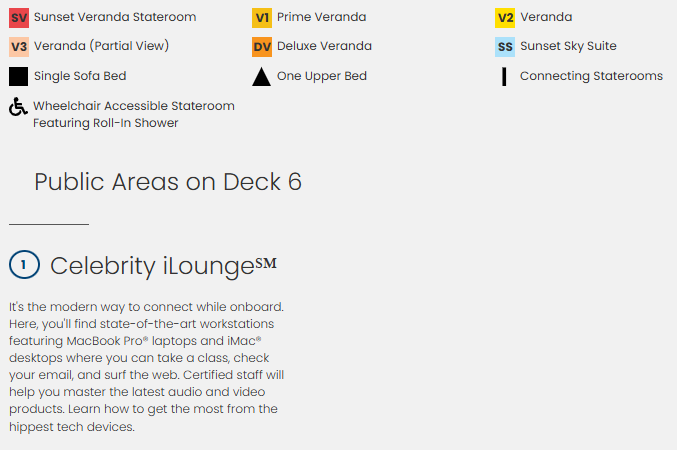This screenshot has width=677, height=450.
Task: Click the wheelchair accessible stateroom icon
Action: click(x=18, y=107)
